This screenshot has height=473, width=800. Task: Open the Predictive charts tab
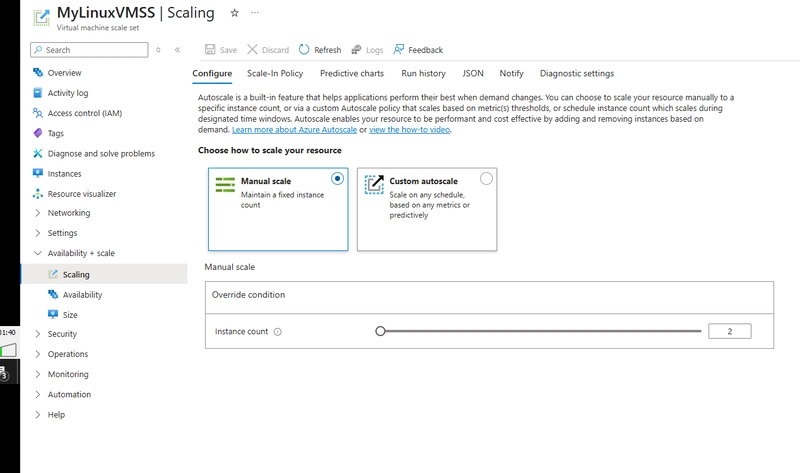click(352, 73)
